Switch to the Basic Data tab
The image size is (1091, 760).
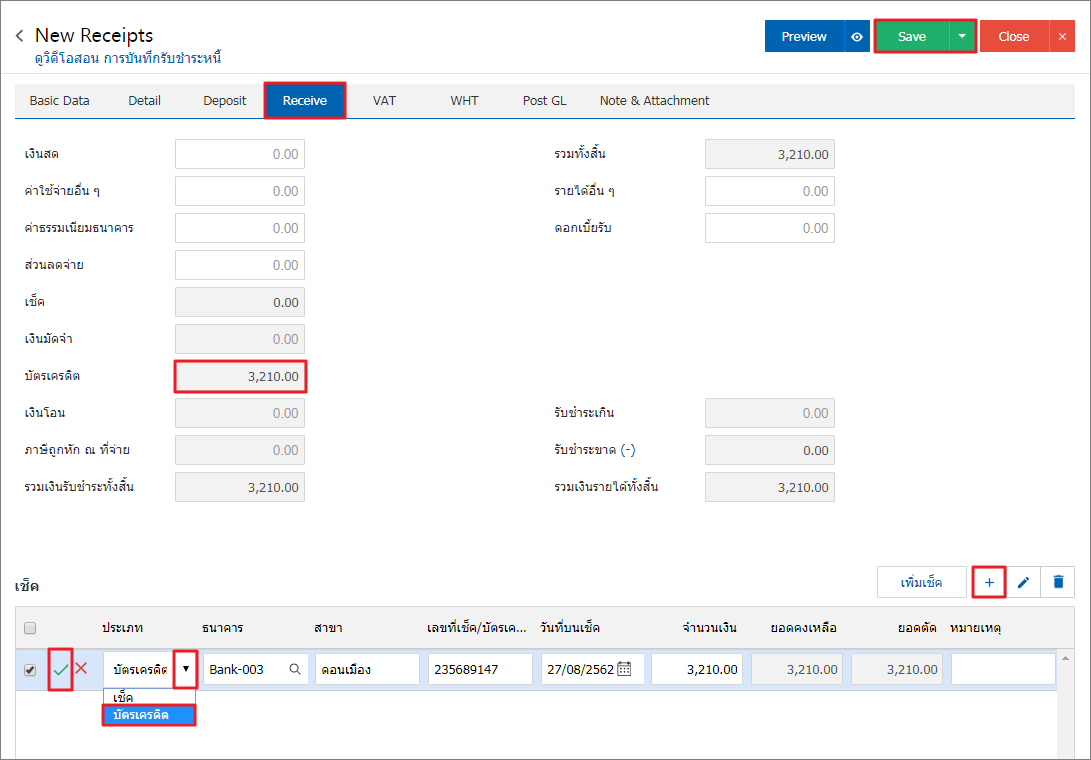pos(60,101)
